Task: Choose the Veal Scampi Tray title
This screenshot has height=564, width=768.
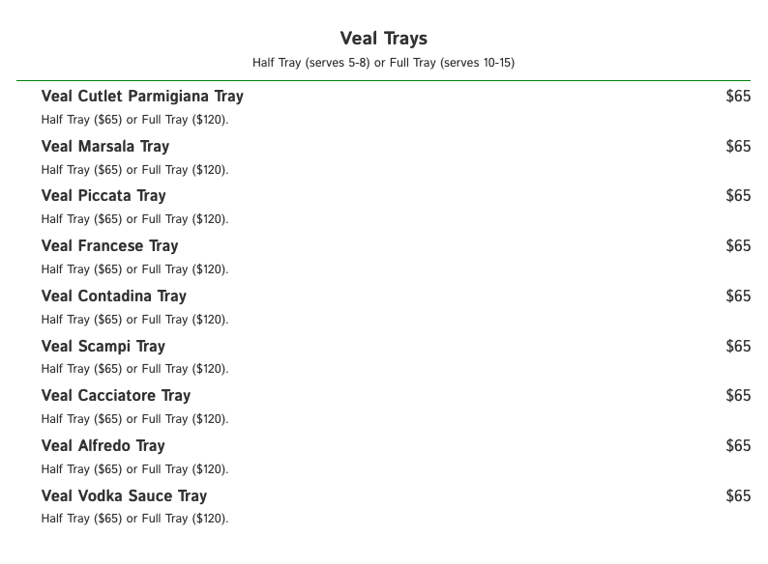Action: point(103,347)
